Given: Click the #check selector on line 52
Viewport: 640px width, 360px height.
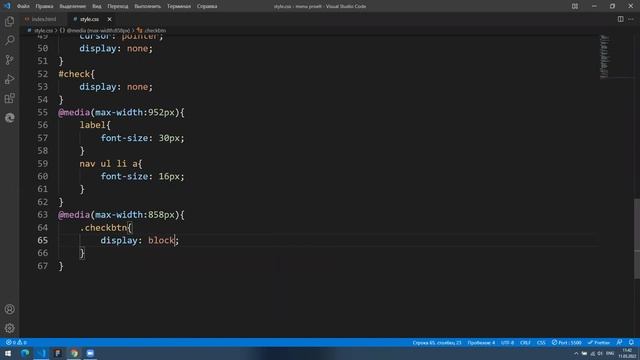Looking at the screenshot, I should click(x=74, y=74).
